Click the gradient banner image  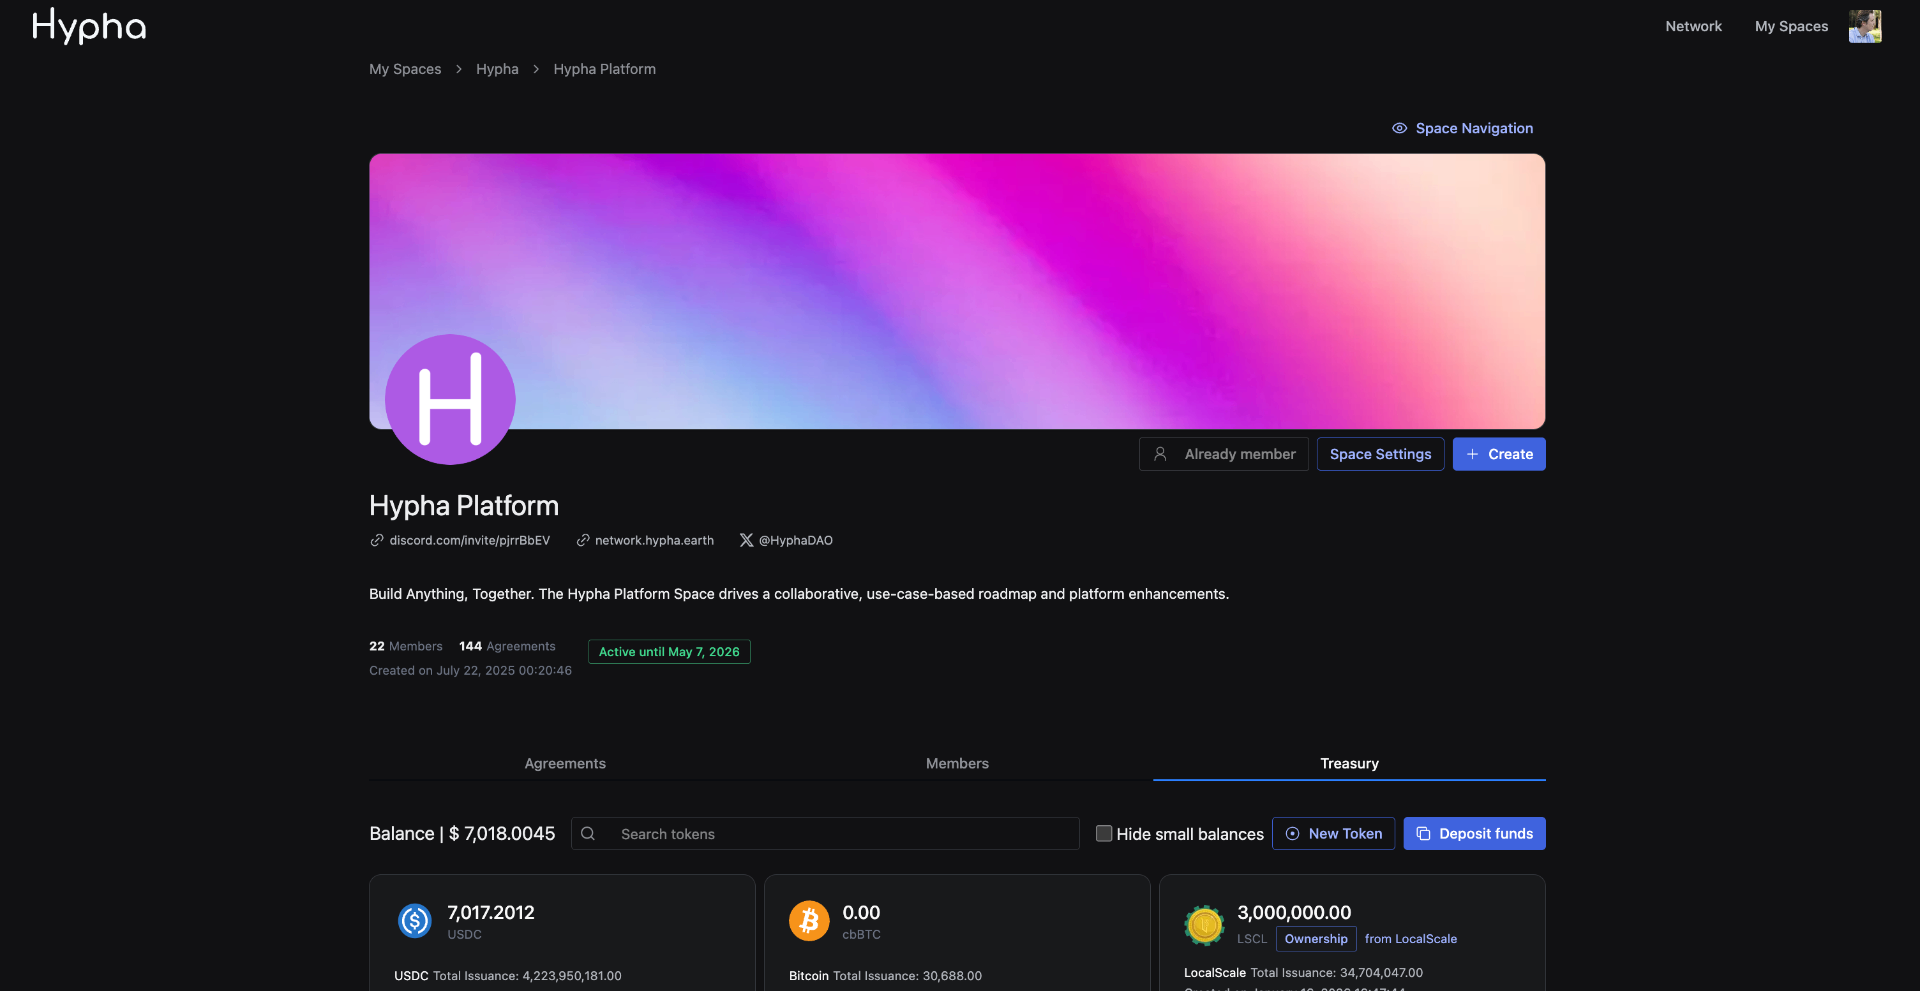(x=957, y=291)
